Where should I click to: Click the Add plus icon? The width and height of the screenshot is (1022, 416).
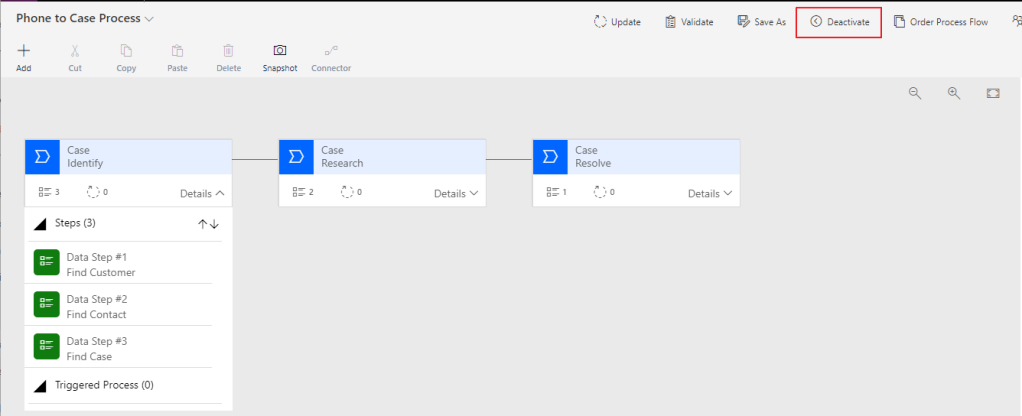(24, 50)
